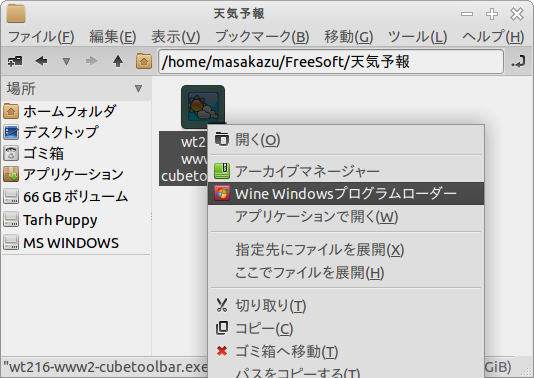Open the ヘルプ(H) menu
The image size is (534, 378).
click(x=493, y=37)
